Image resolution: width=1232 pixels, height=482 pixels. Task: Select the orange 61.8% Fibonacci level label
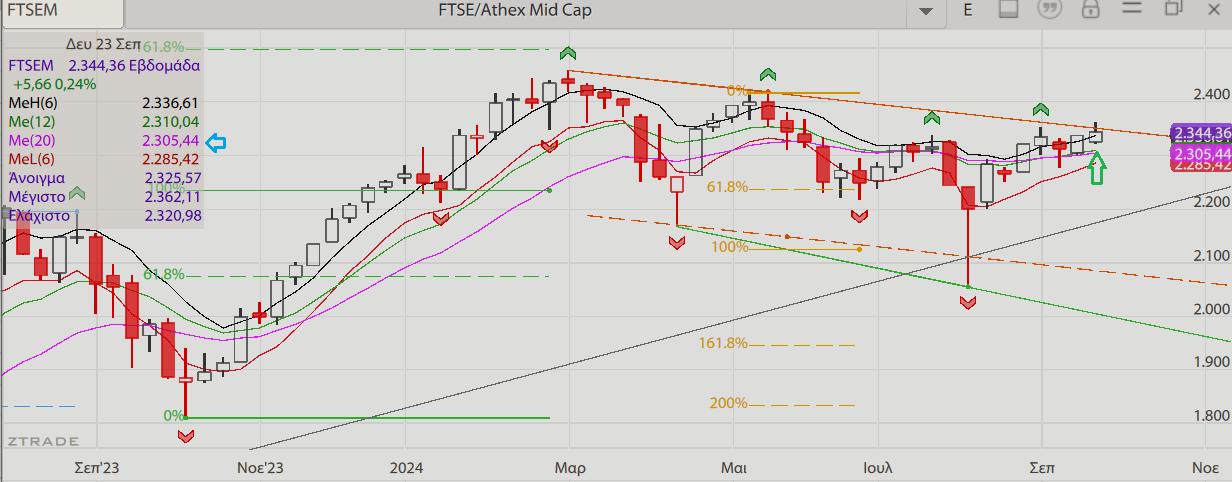pos(727,187)
